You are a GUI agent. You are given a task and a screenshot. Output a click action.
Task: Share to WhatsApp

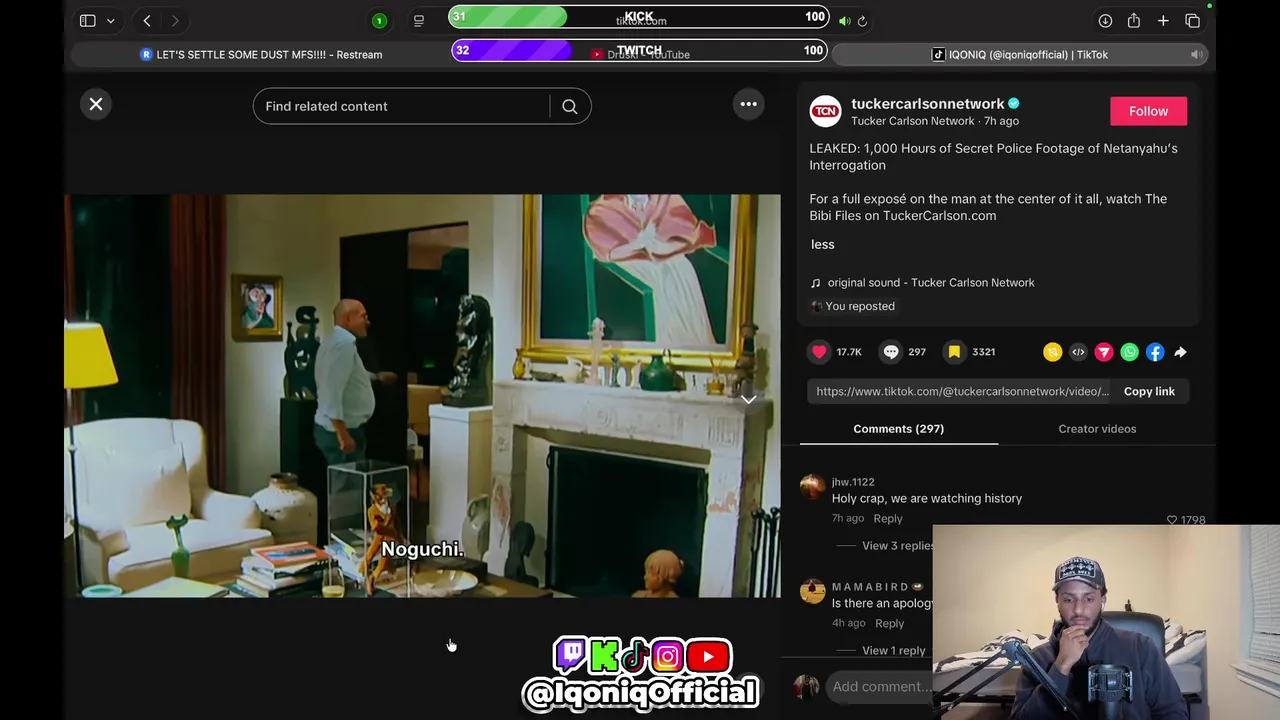click(1129, 352)
